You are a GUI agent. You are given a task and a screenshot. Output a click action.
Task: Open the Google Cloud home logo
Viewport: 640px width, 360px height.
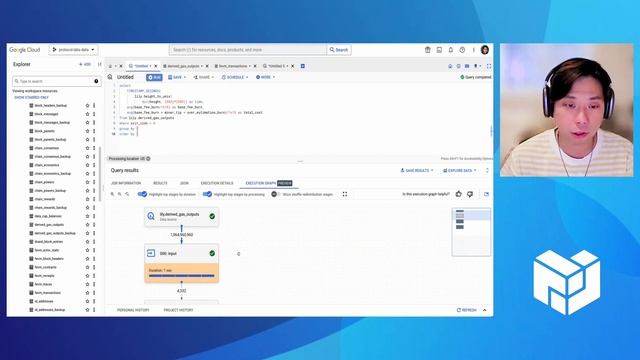point(24,50)
